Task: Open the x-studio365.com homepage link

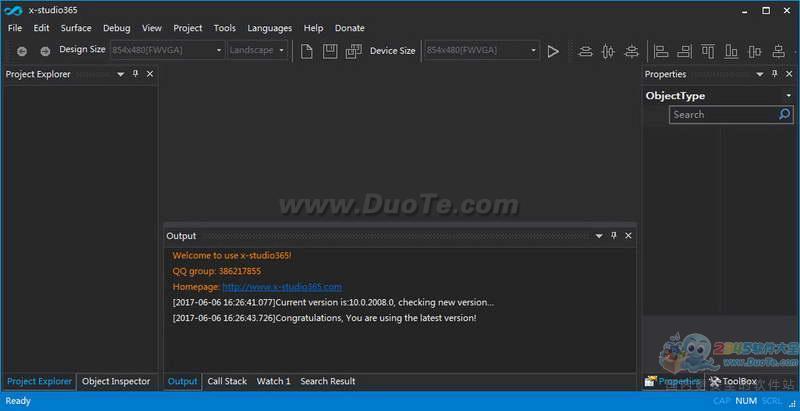Action: [x=282, y=287]
